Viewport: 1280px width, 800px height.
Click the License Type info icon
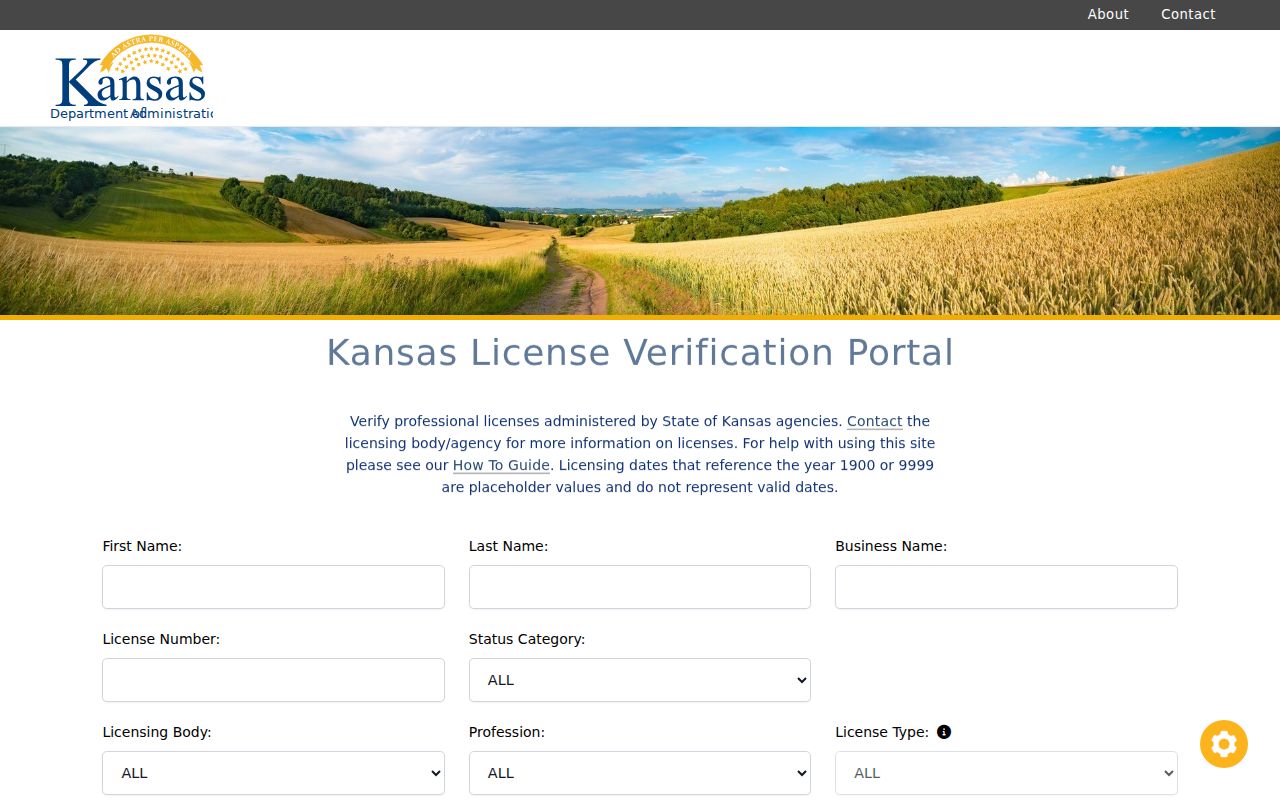(x=944, y=732)
